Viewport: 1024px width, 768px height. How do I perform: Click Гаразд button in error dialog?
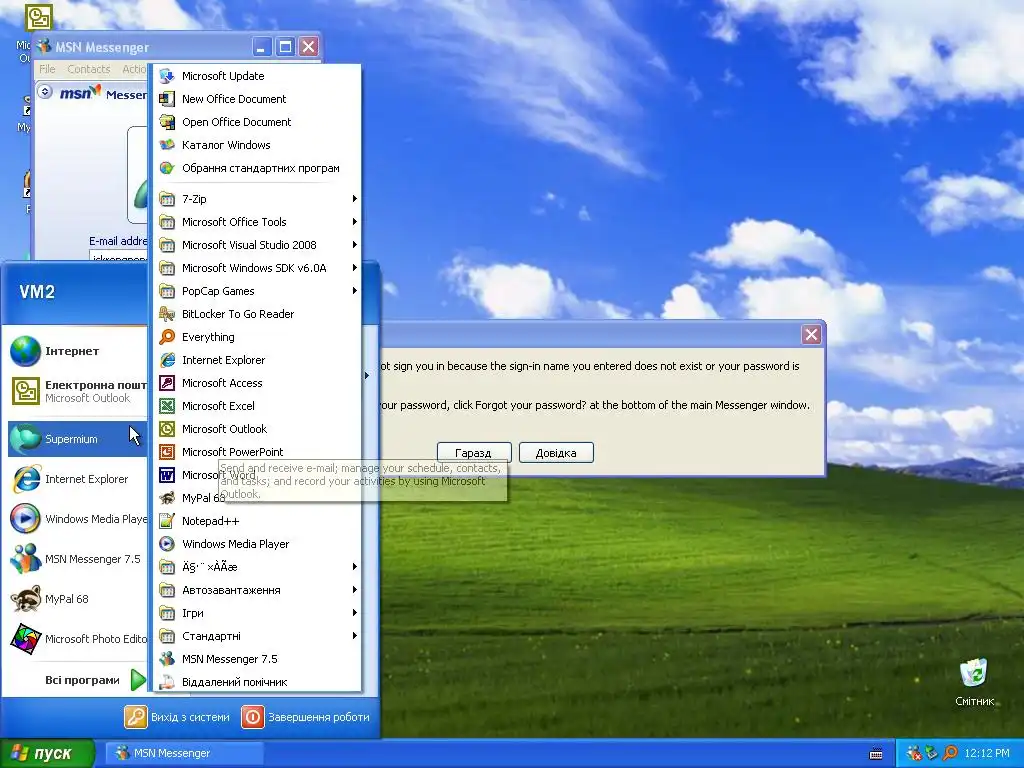(473, 453)
